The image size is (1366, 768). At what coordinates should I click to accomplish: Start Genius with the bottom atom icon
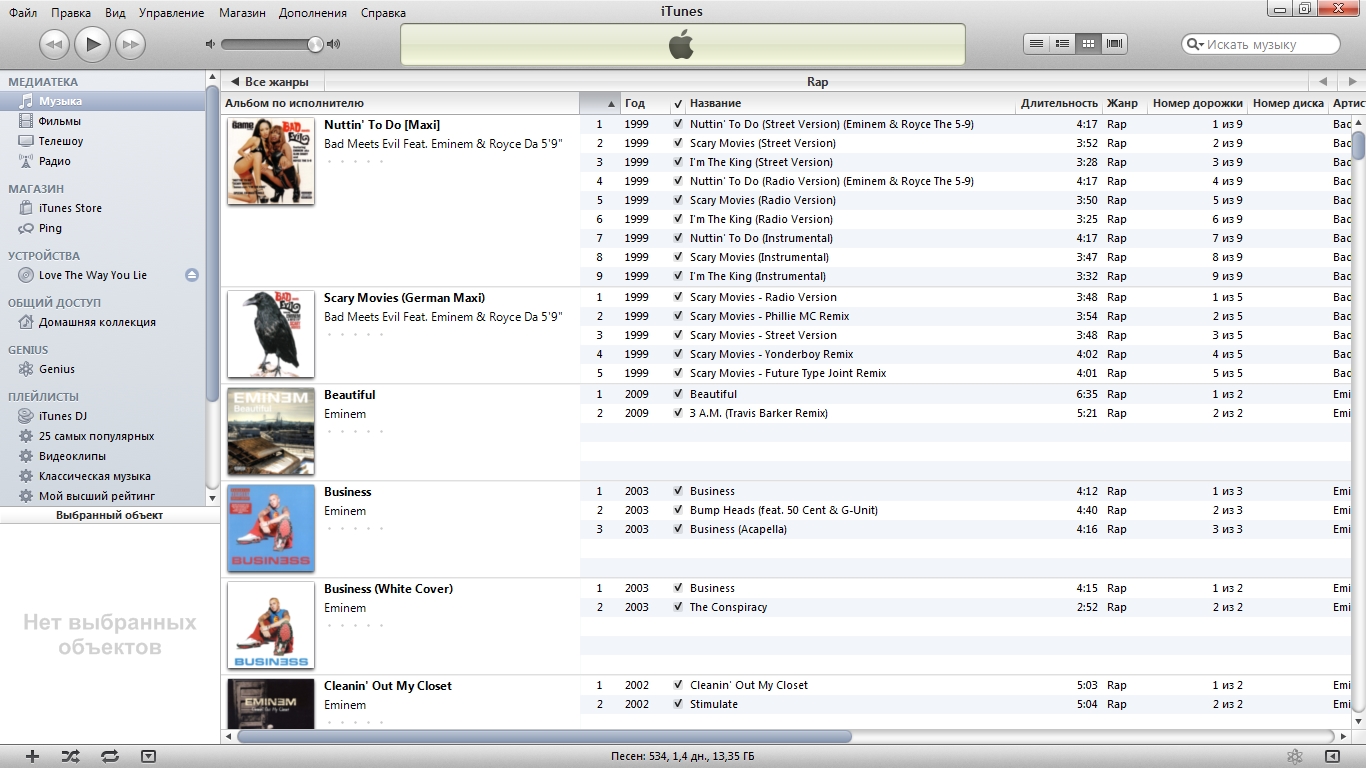(x=1294, y=756)
